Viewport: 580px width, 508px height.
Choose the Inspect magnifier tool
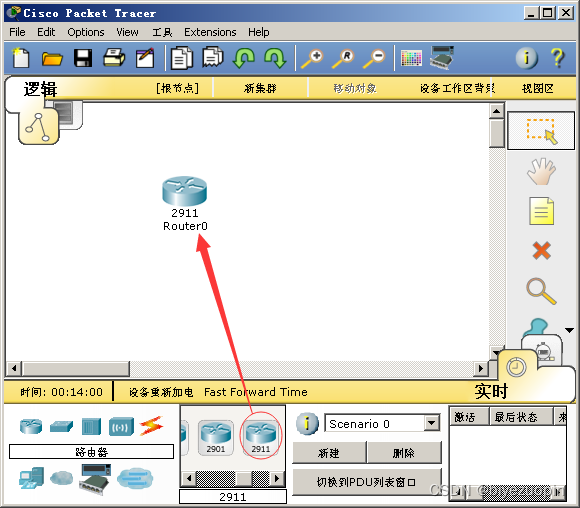(541, 291)
